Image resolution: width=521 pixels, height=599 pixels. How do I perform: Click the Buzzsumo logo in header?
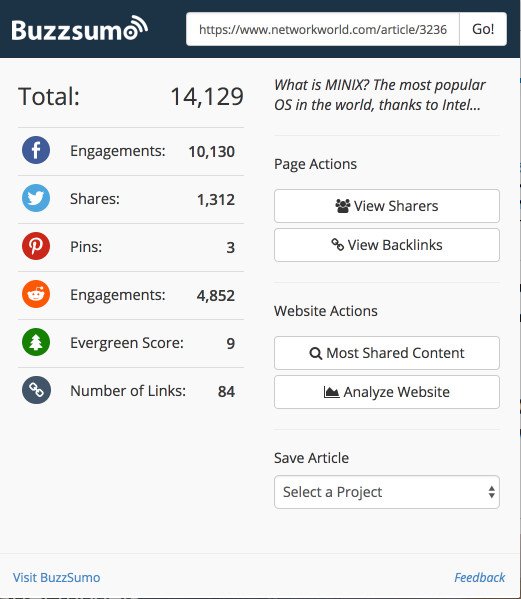[x=79, y=29]
